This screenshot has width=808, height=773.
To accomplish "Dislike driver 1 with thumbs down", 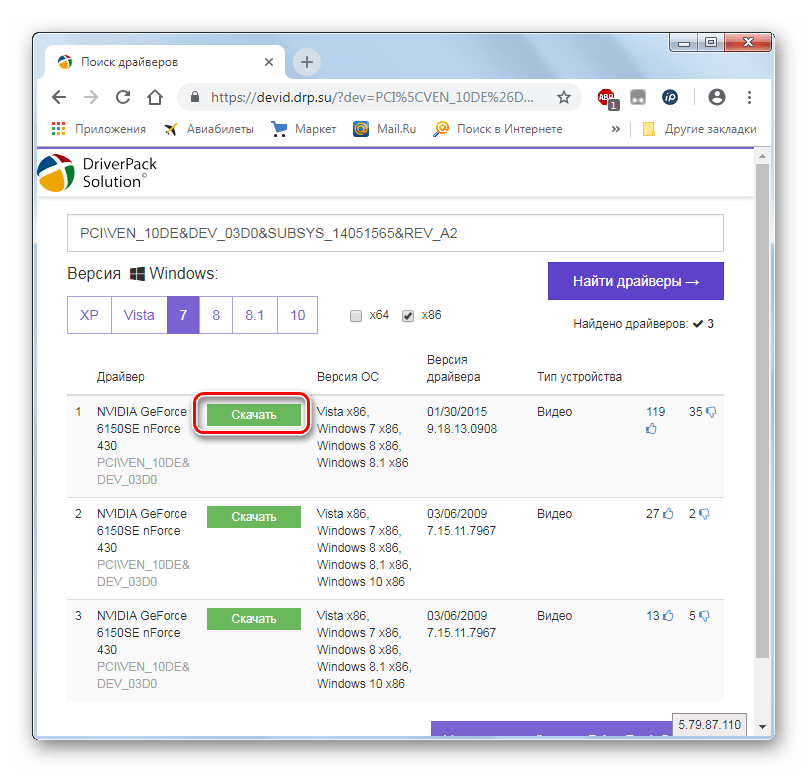I will click(x=711, y=412).
